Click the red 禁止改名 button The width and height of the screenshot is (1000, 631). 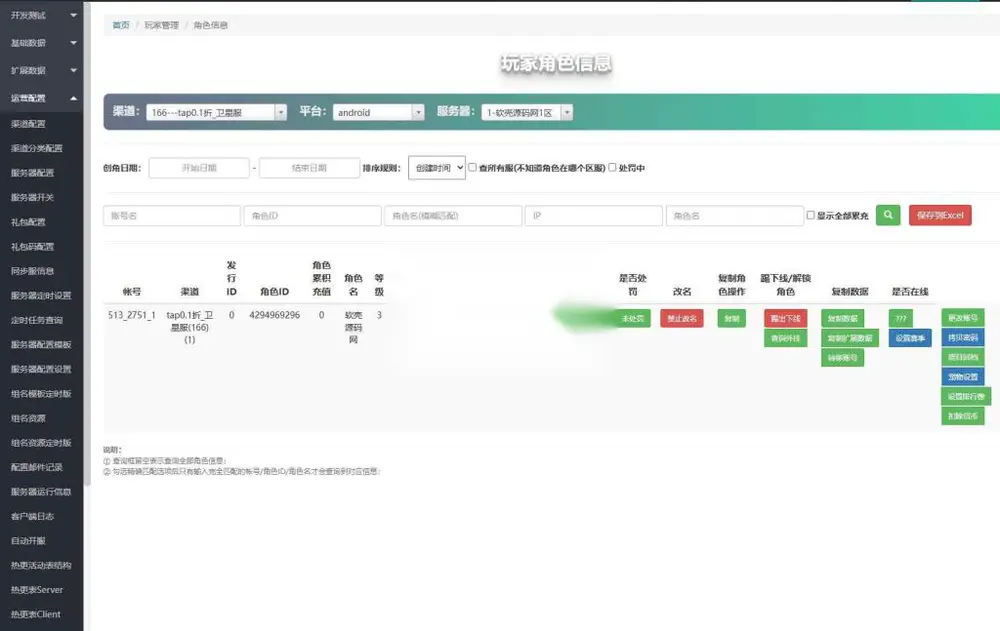[682, 318]
